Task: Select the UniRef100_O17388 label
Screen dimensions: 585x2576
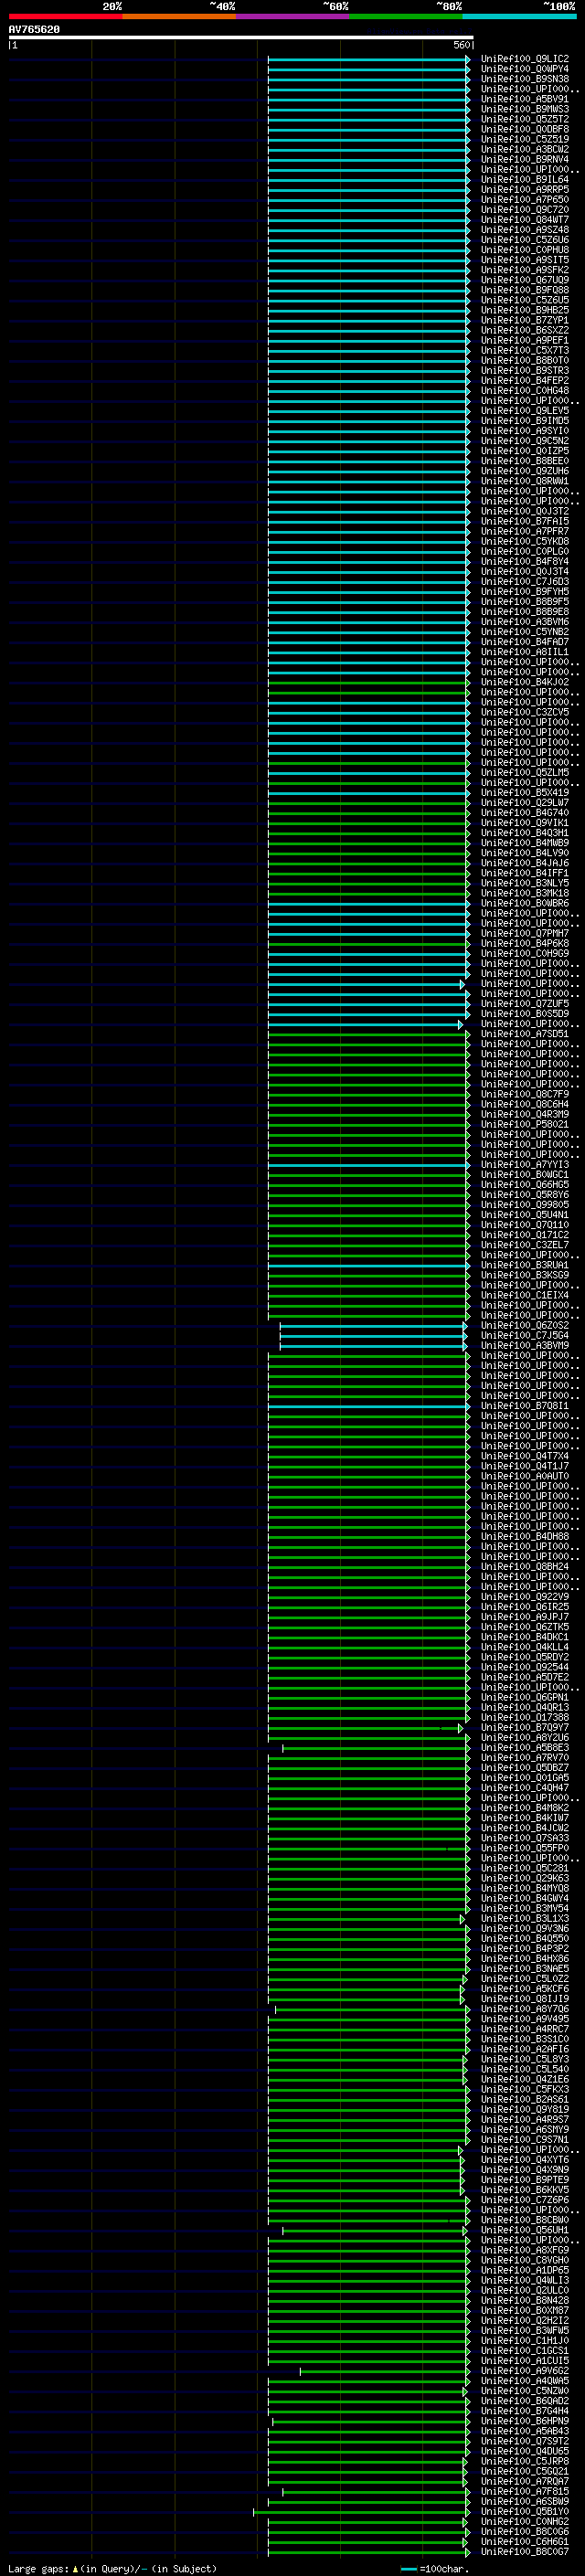Action: 525,1718
